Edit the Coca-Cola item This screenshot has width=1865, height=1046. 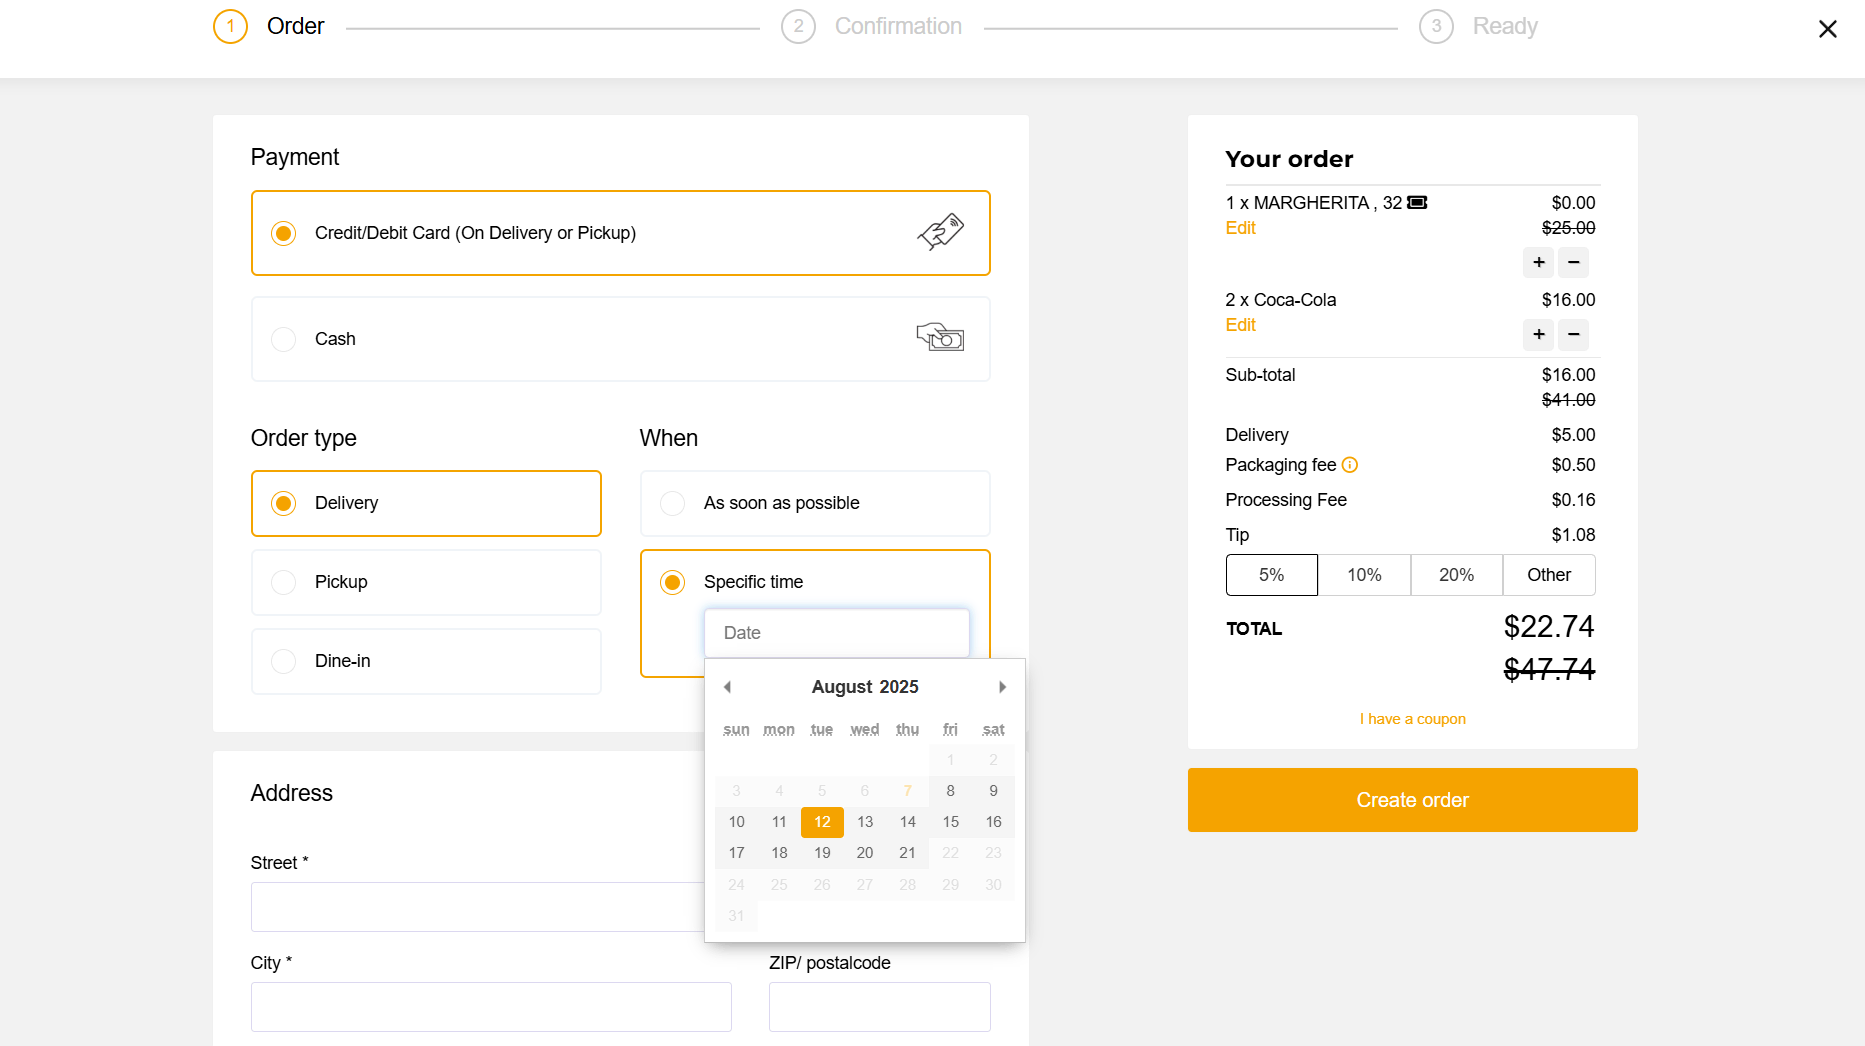(x=1240, y=325)
